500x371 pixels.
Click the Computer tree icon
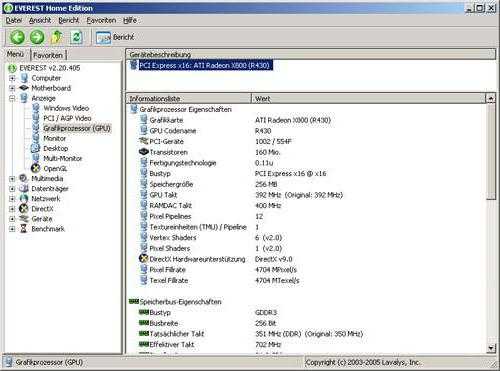tap(24, 78)
